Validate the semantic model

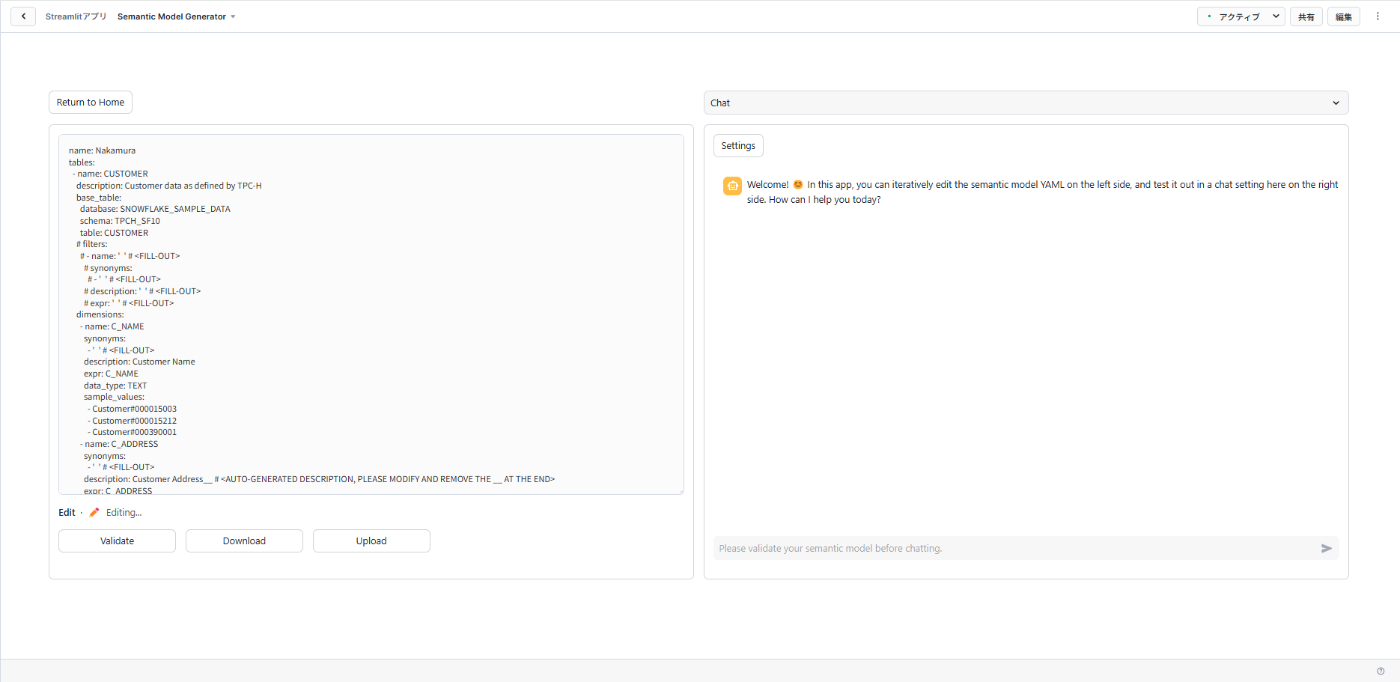116,540
